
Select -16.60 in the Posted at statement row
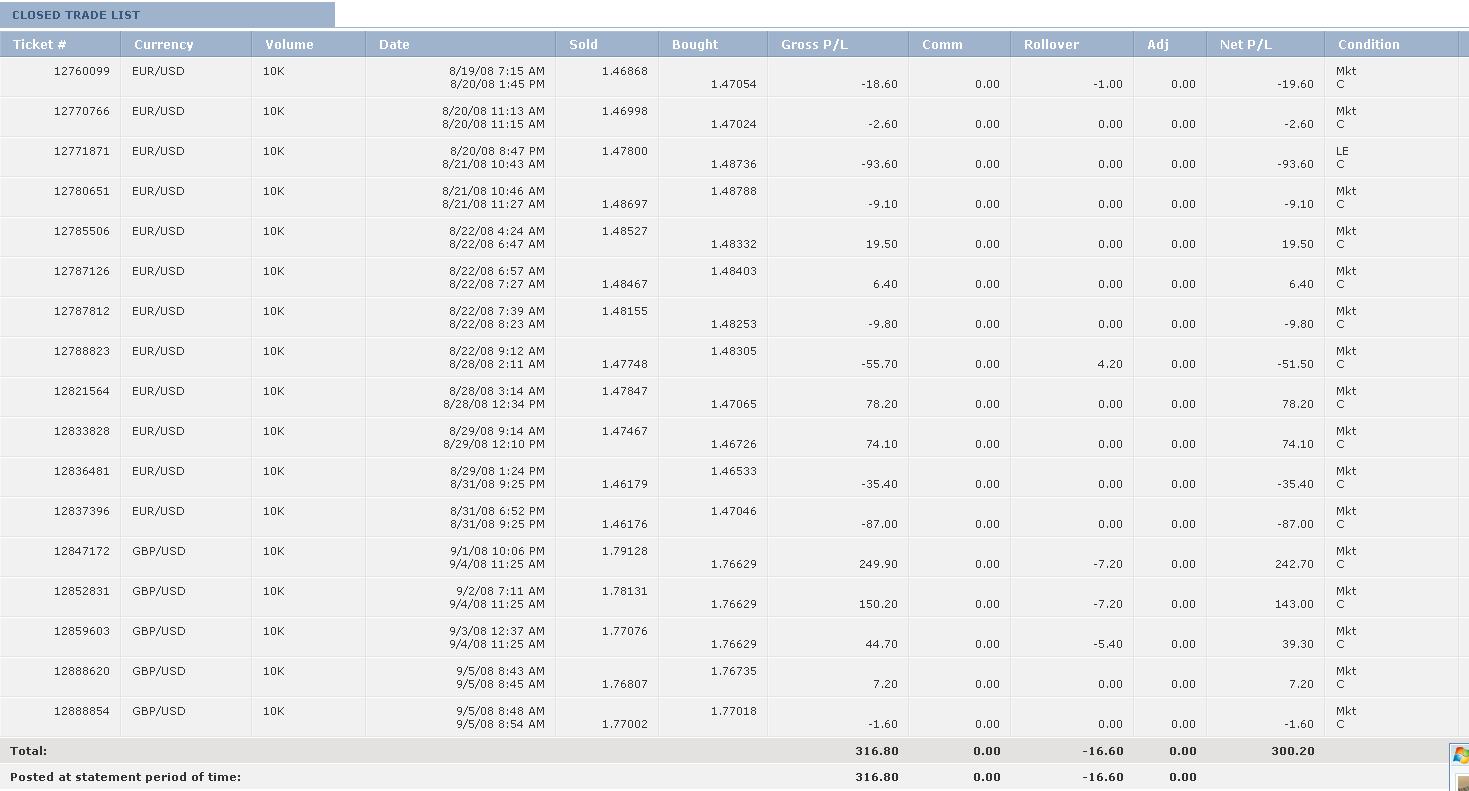[1103, 777]
